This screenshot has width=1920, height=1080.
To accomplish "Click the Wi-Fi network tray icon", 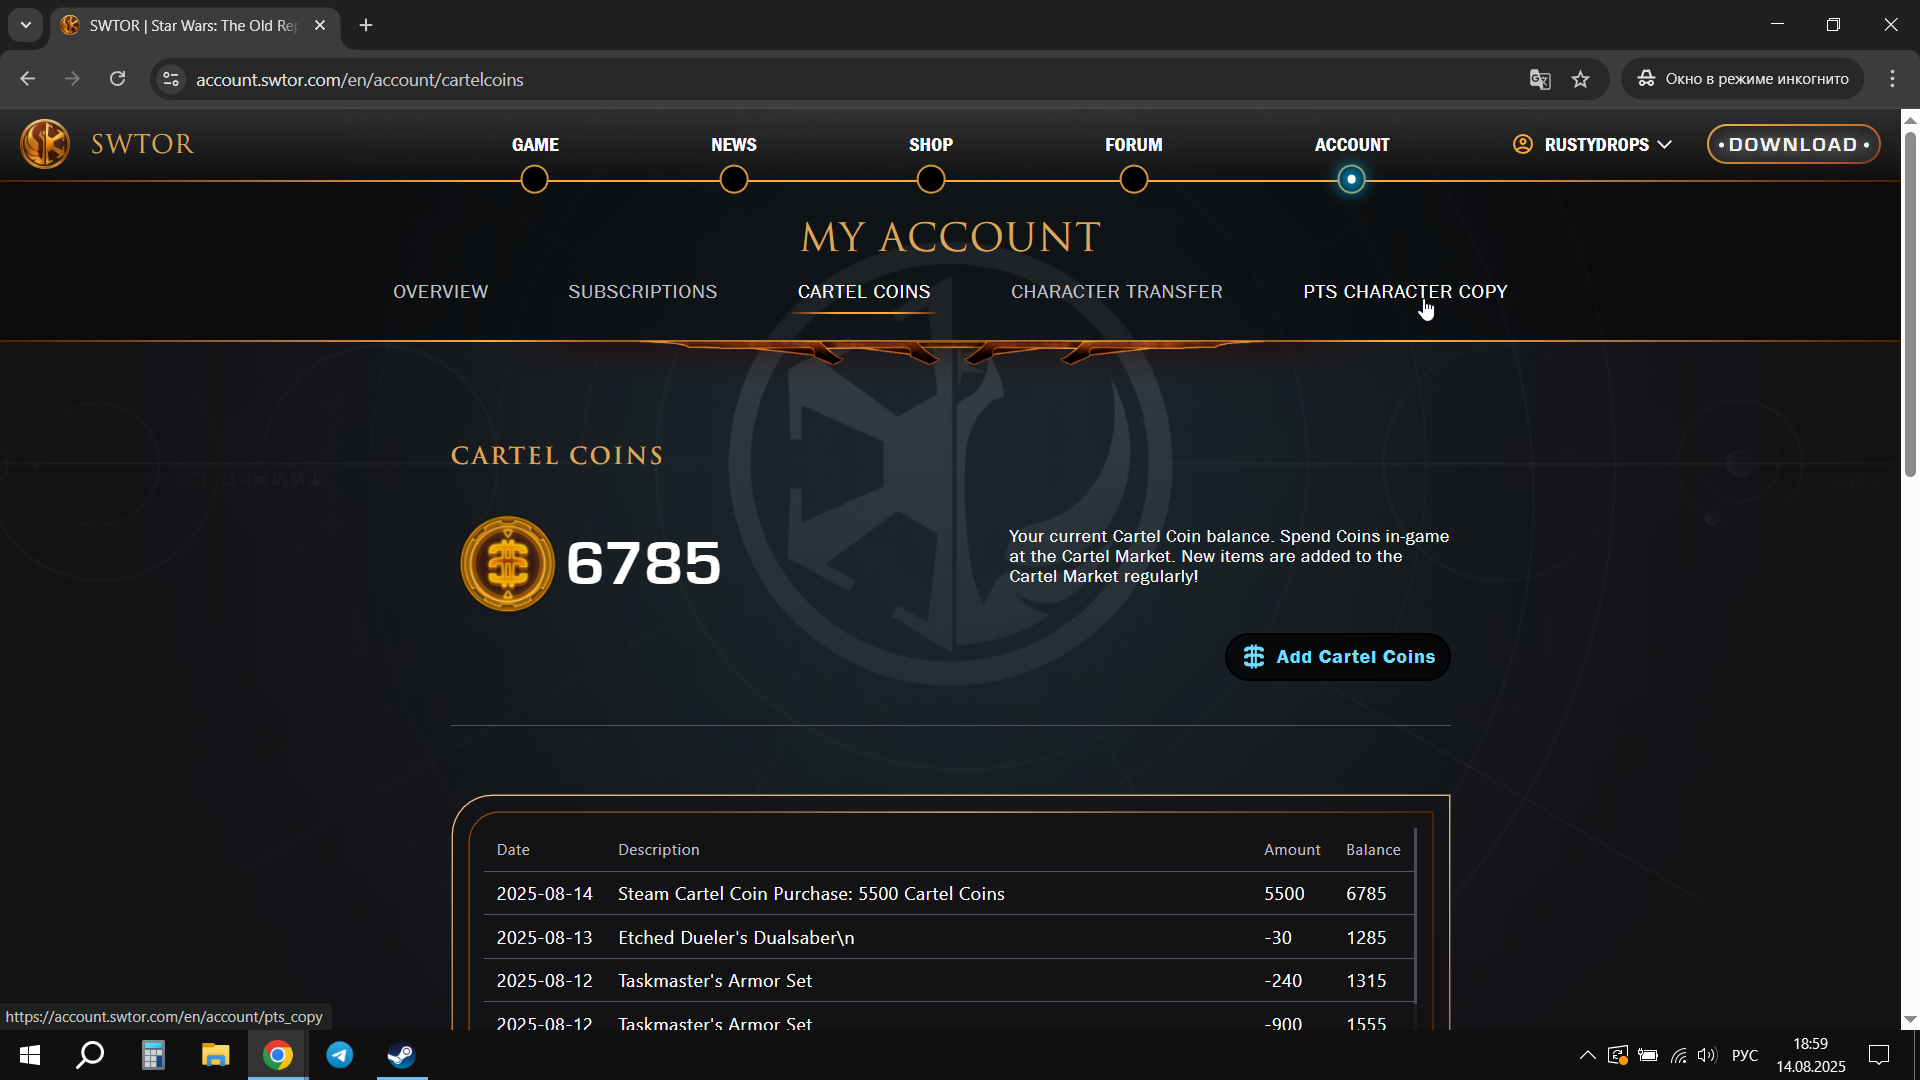I will click(1678, 1055).
